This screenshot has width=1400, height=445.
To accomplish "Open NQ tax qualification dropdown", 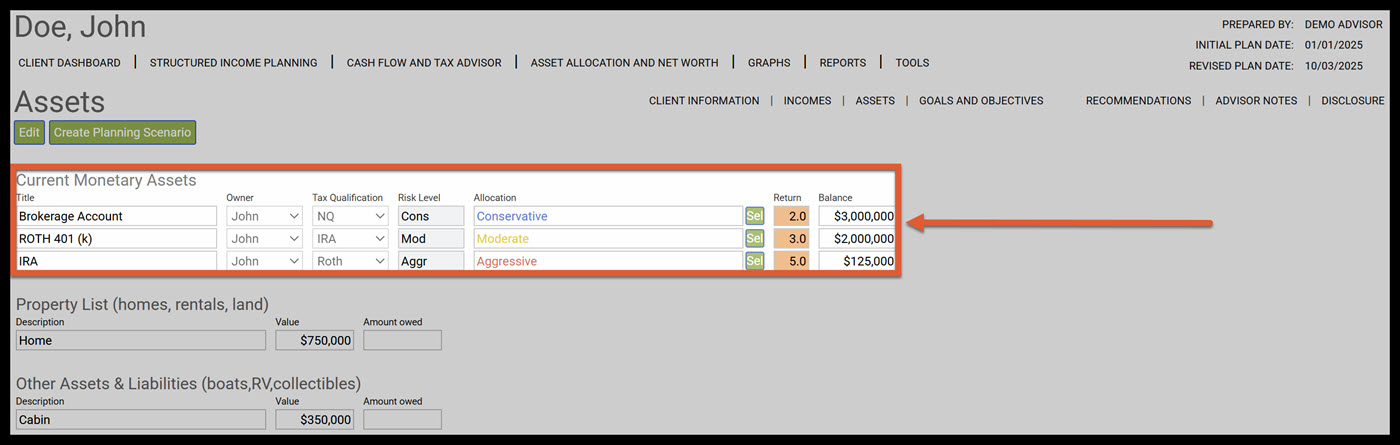I will [350, 216].
